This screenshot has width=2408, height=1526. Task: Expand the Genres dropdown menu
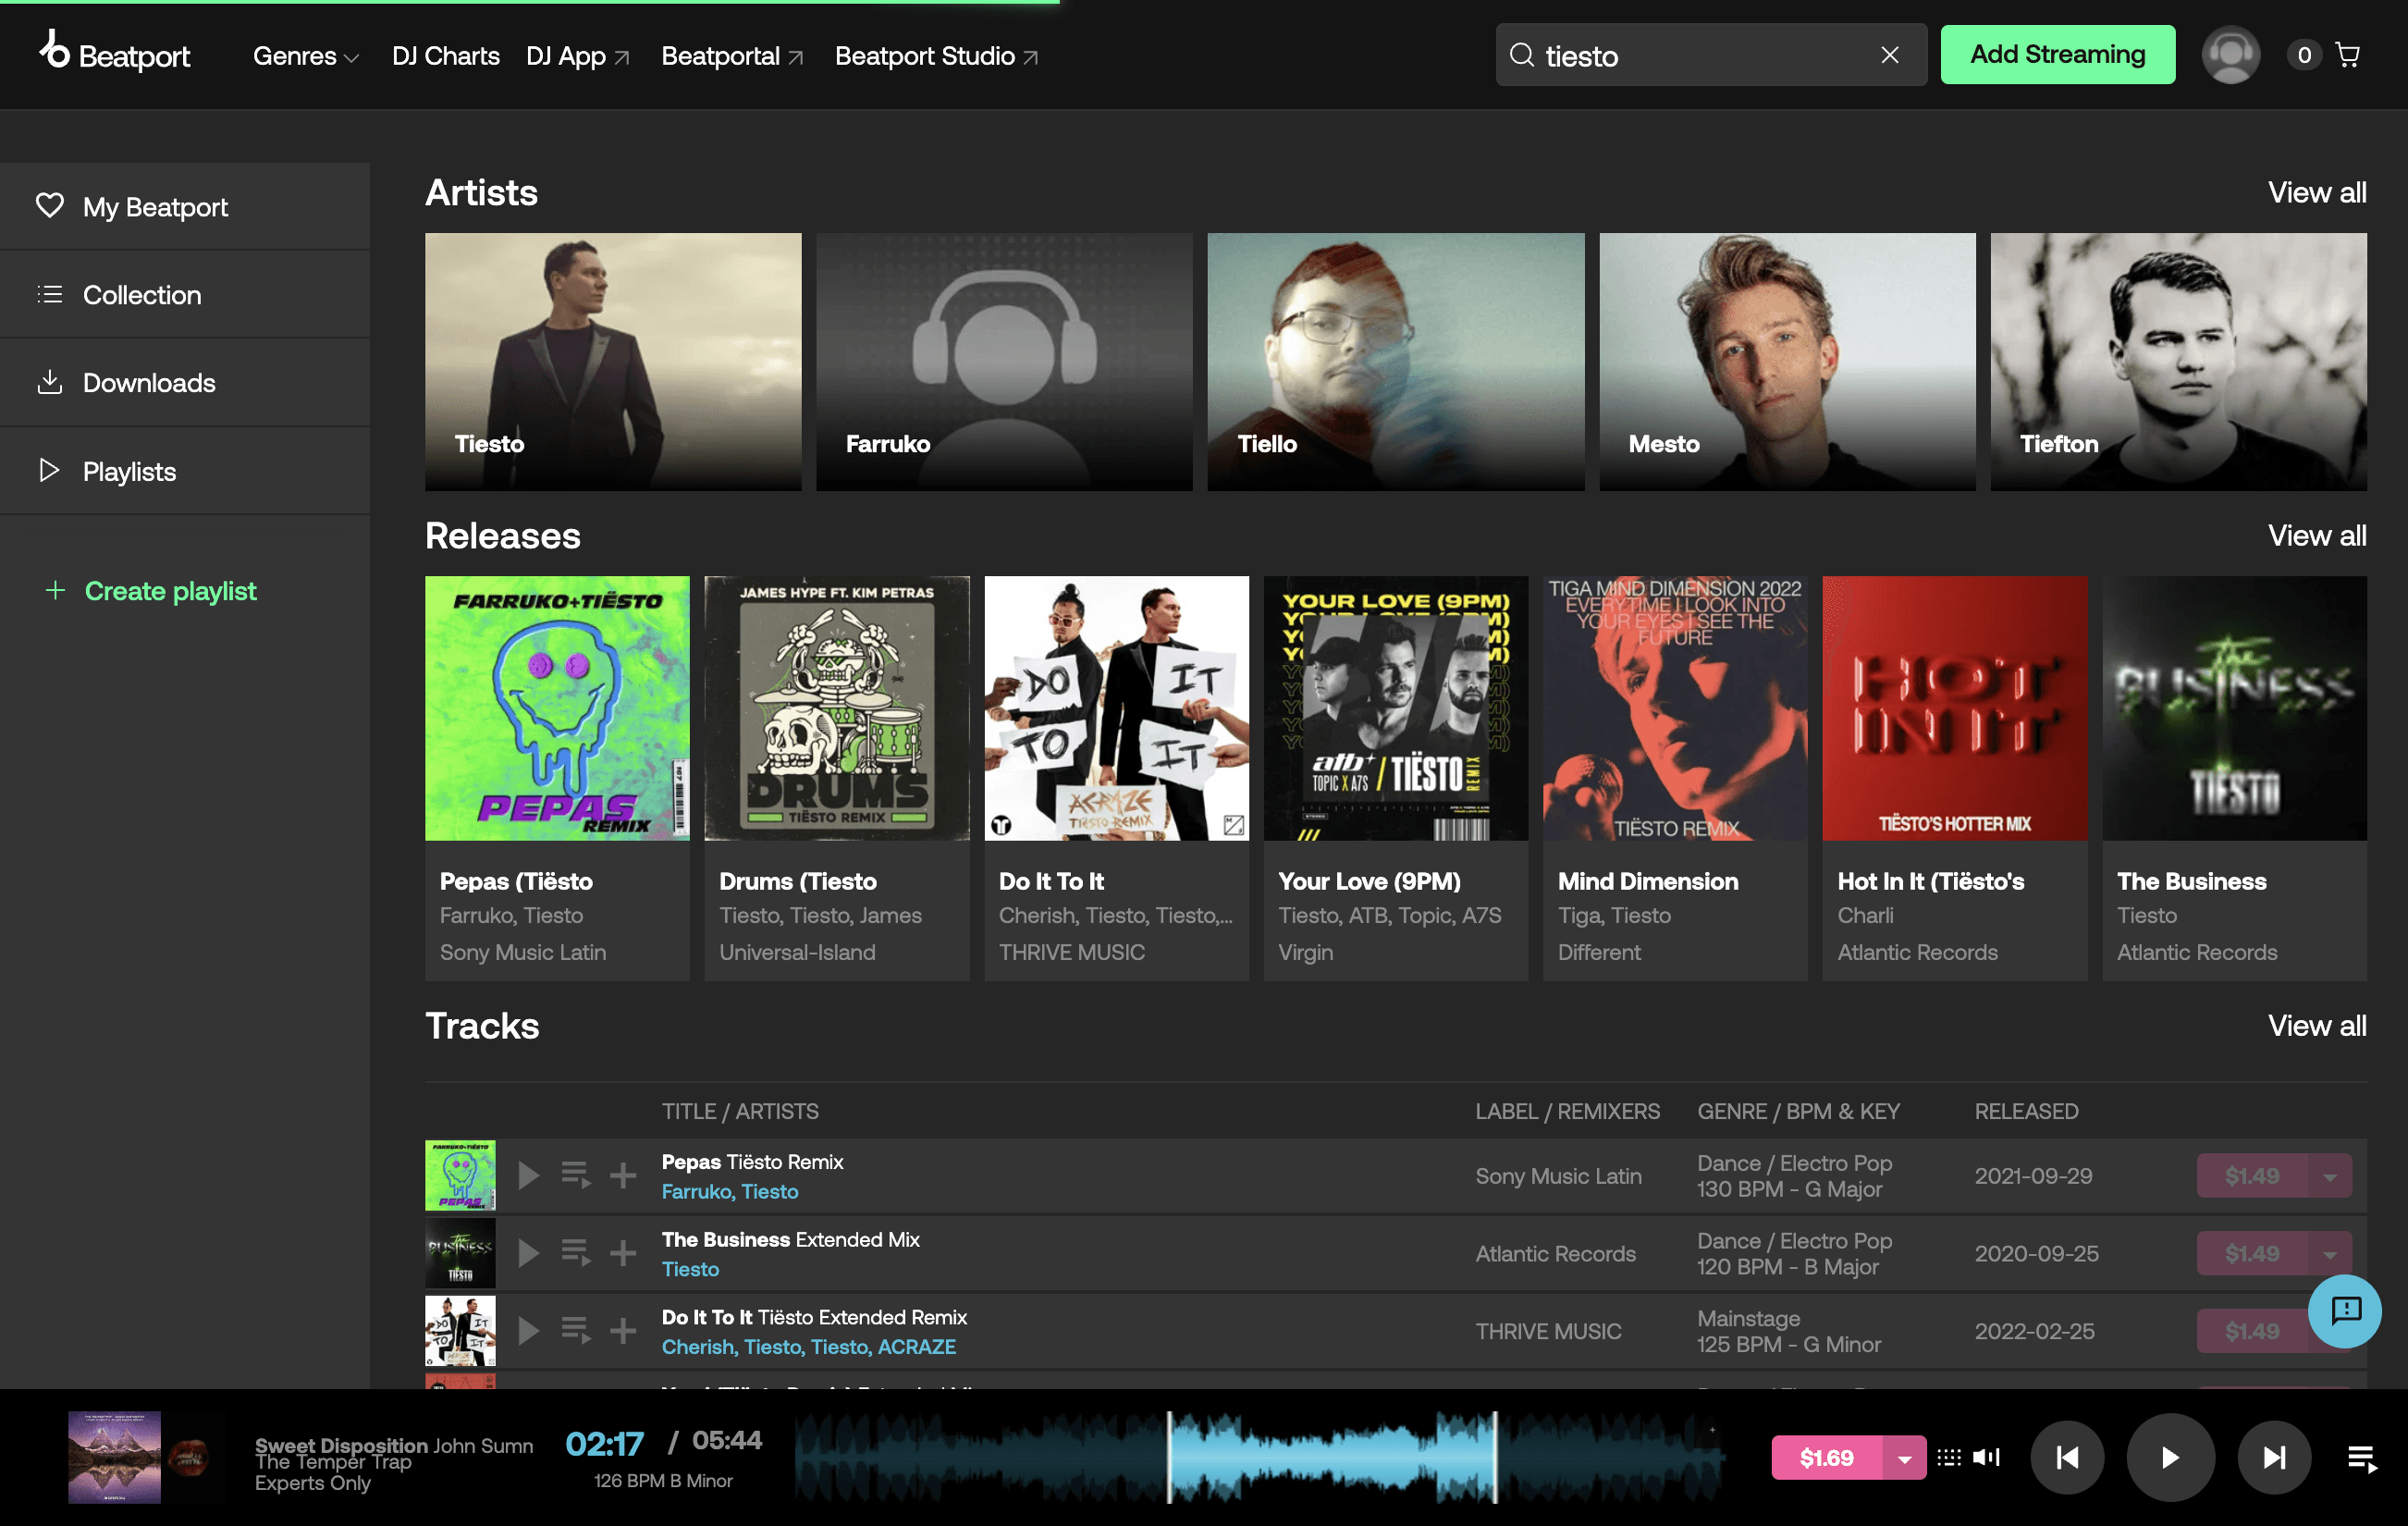click(x=305, y=56)
